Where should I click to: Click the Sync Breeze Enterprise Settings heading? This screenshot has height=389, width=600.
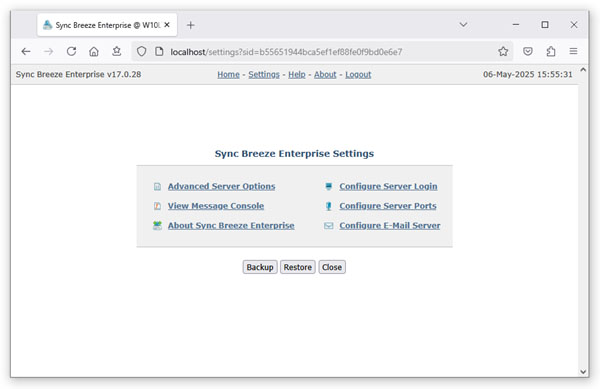[294, 153]
